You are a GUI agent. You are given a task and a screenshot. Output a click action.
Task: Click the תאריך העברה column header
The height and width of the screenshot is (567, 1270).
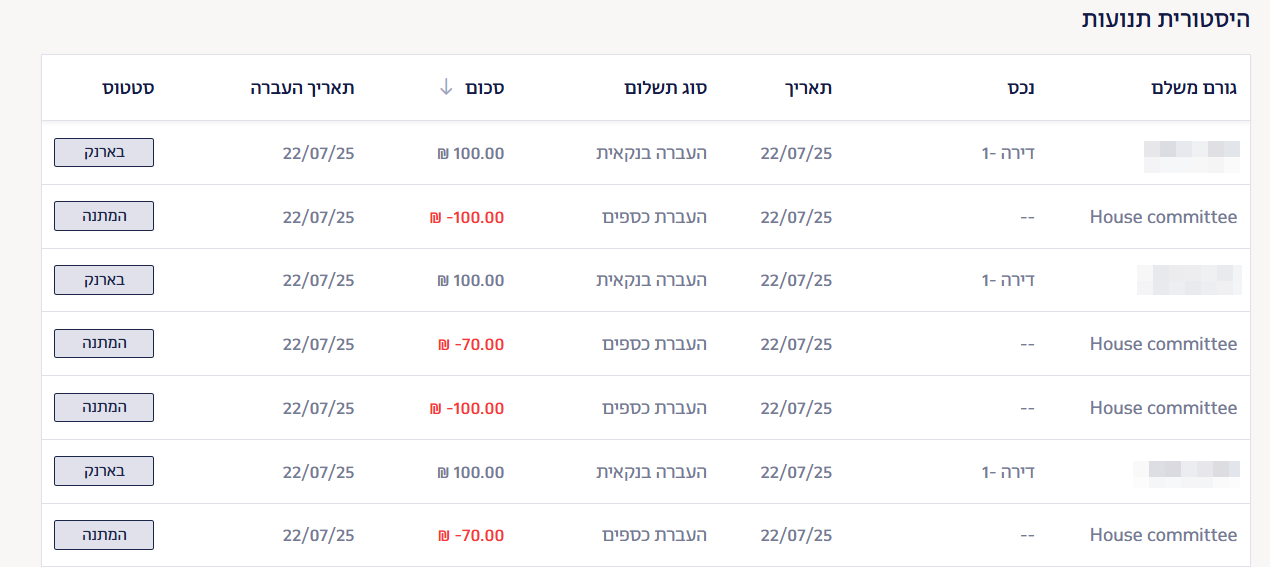pos(302,88)
